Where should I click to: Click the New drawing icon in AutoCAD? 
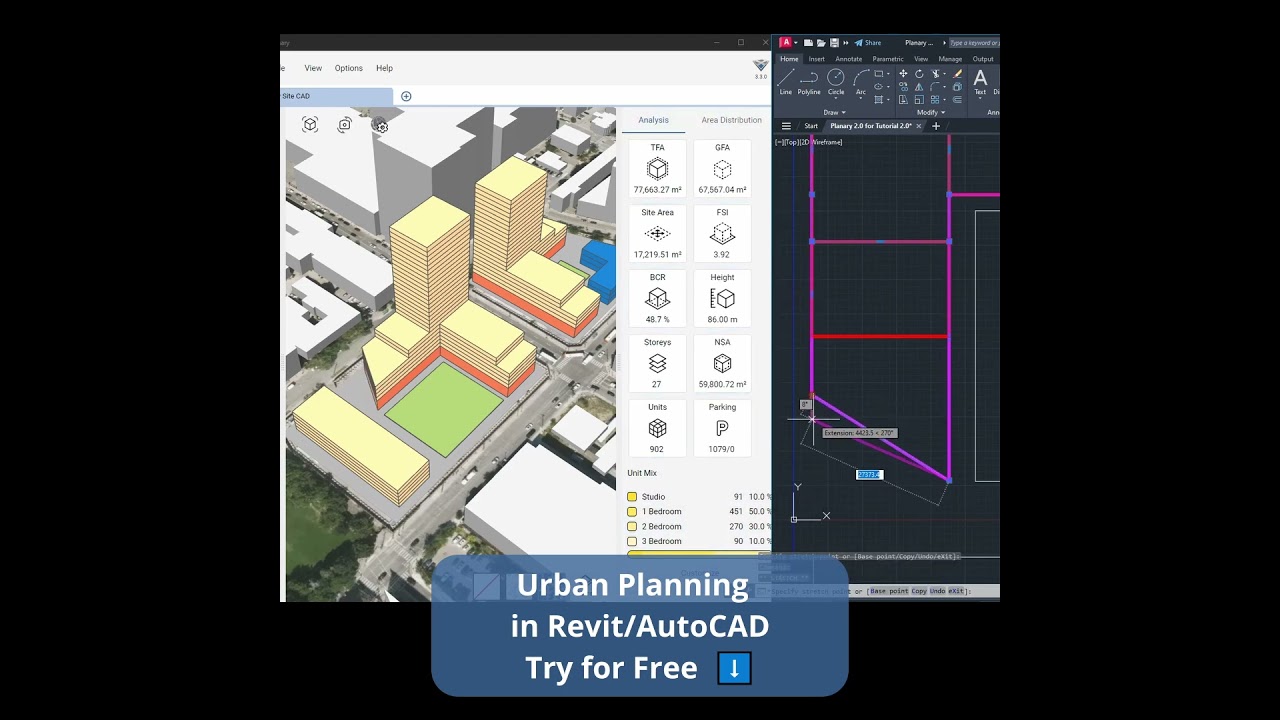pos(808,43)
